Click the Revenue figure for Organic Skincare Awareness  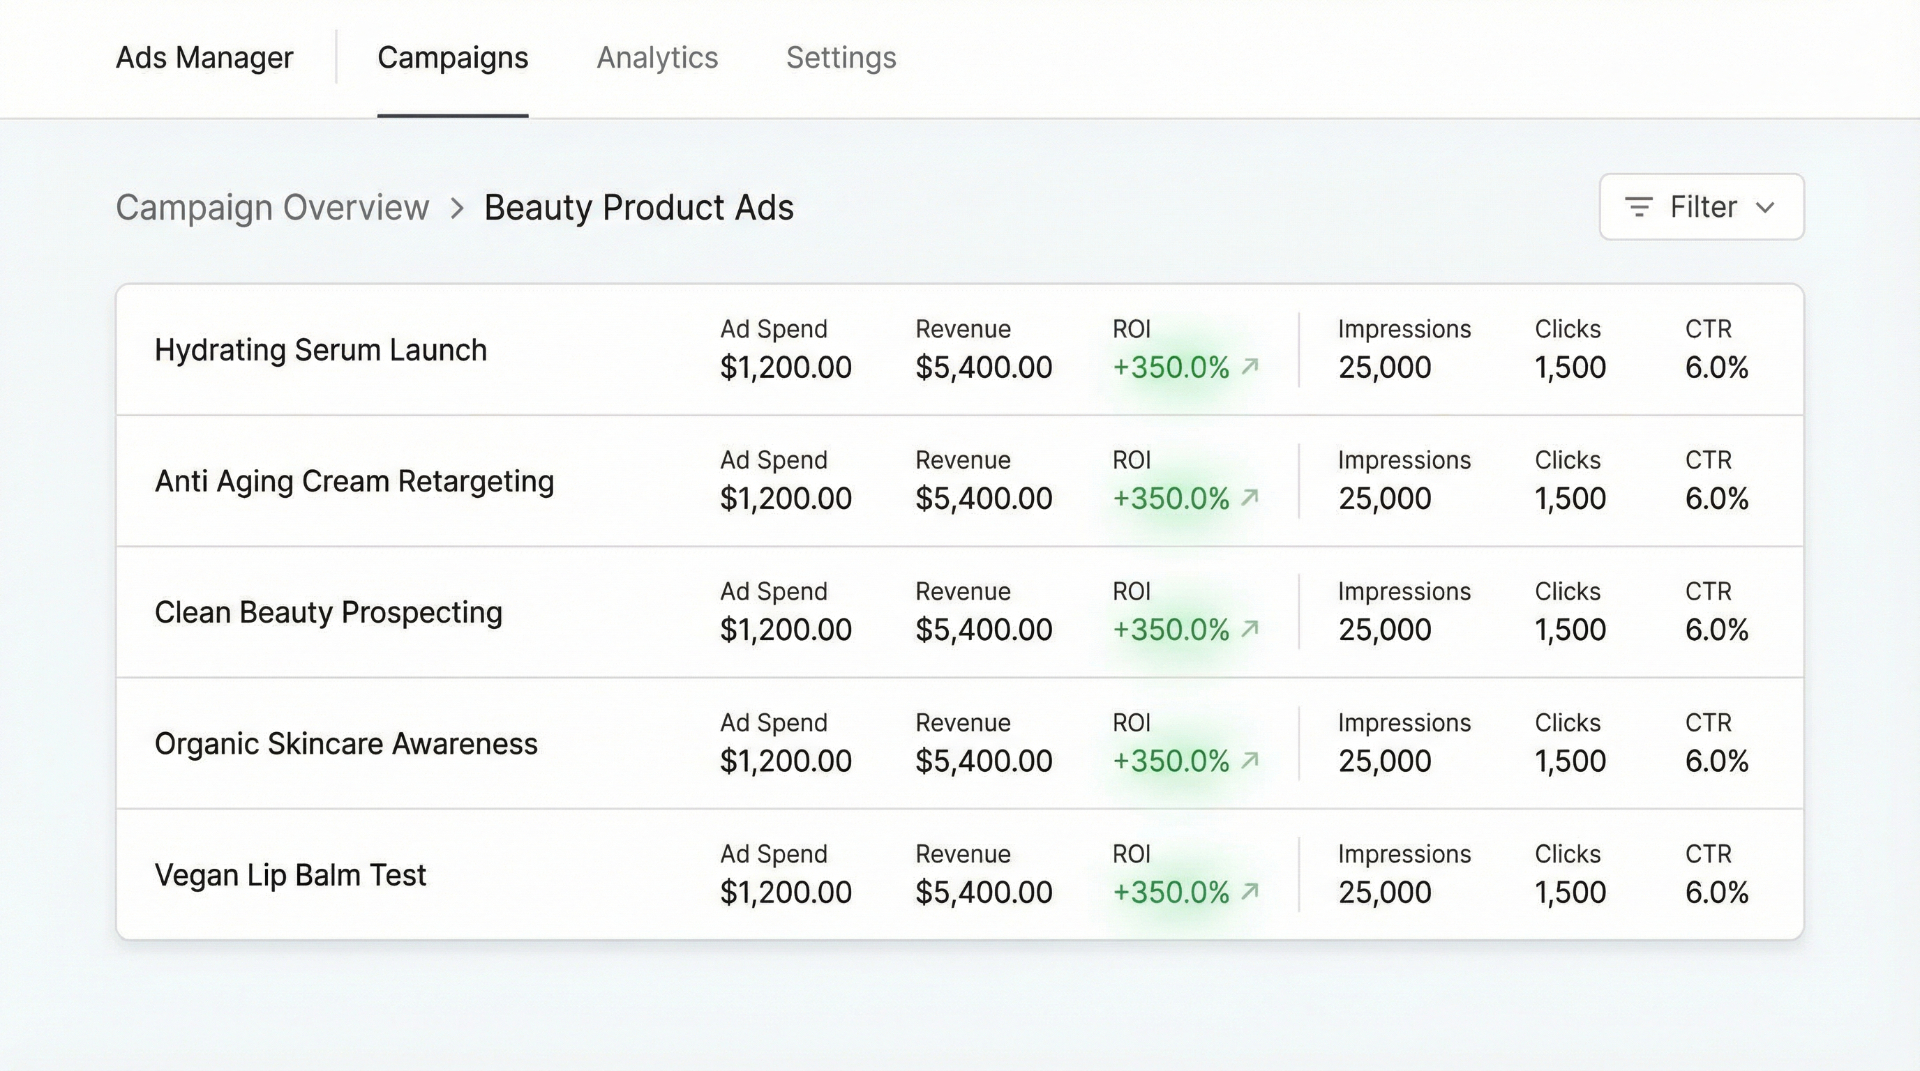pyautogui.click(x=983, y=761)
